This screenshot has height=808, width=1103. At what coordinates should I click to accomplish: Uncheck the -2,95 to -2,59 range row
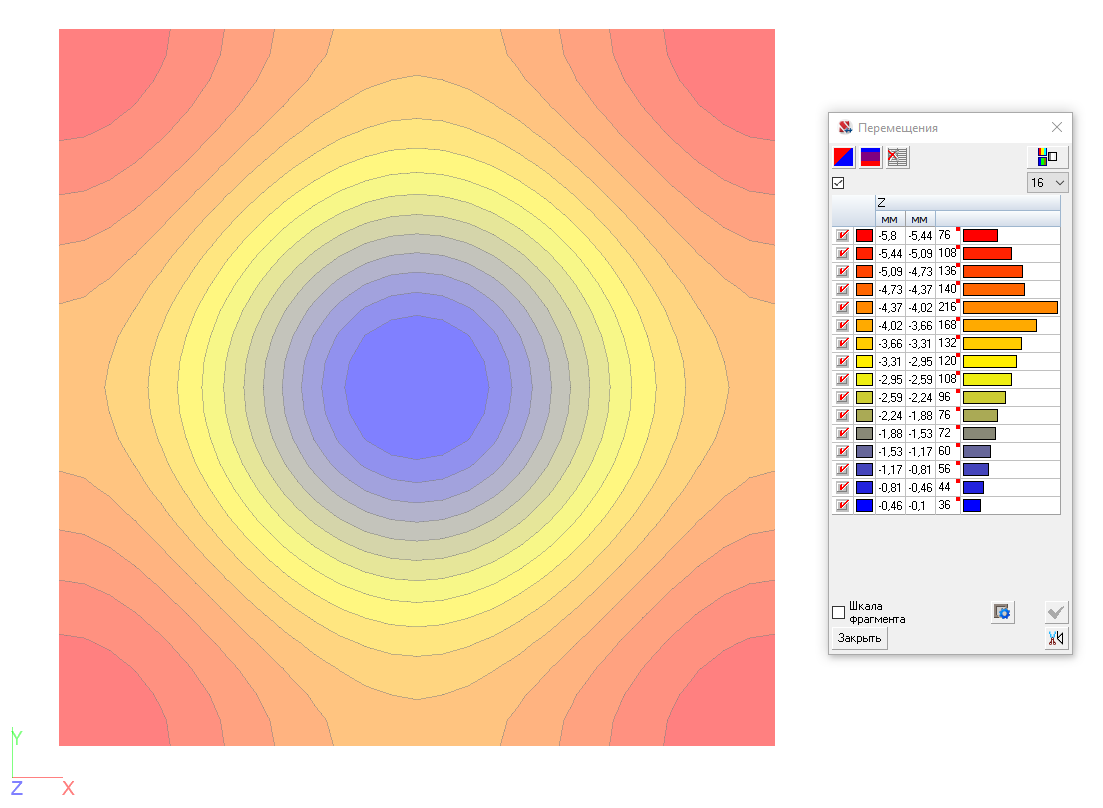pyautogui.click(x=842, y=379)
